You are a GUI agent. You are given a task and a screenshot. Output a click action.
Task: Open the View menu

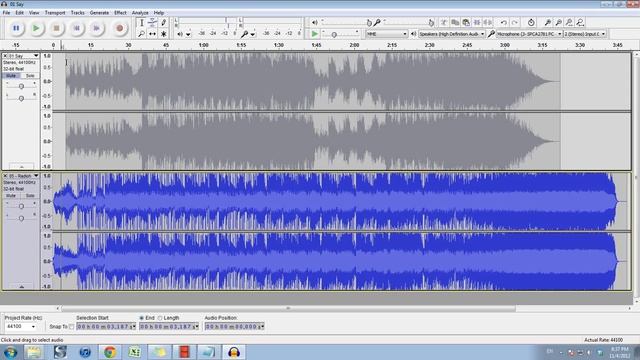(34, 13)
